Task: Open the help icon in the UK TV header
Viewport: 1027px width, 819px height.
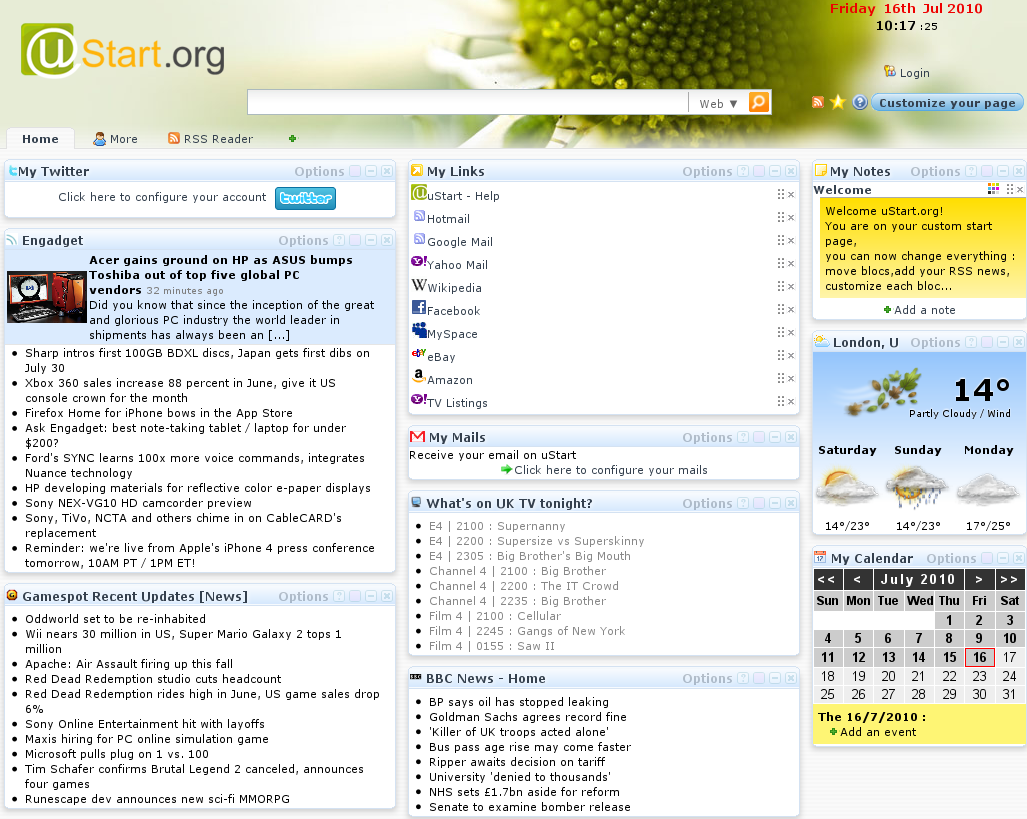Action: [743, 503]
